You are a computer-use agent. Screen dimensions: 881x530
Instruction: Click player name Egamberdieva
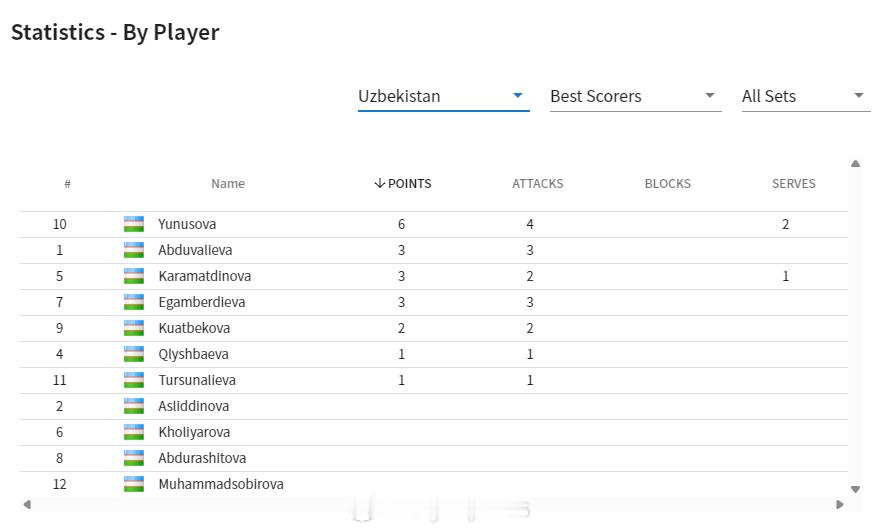[201, 302]
